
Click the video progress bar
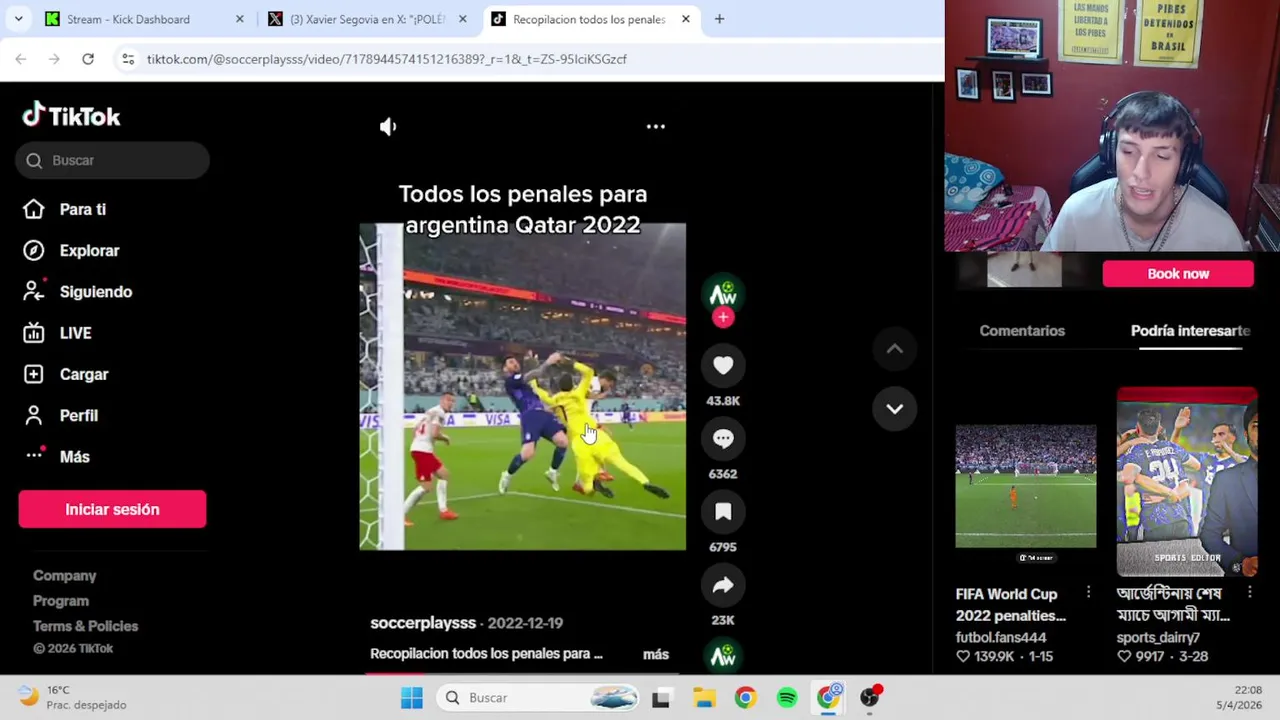pos(523,672)
